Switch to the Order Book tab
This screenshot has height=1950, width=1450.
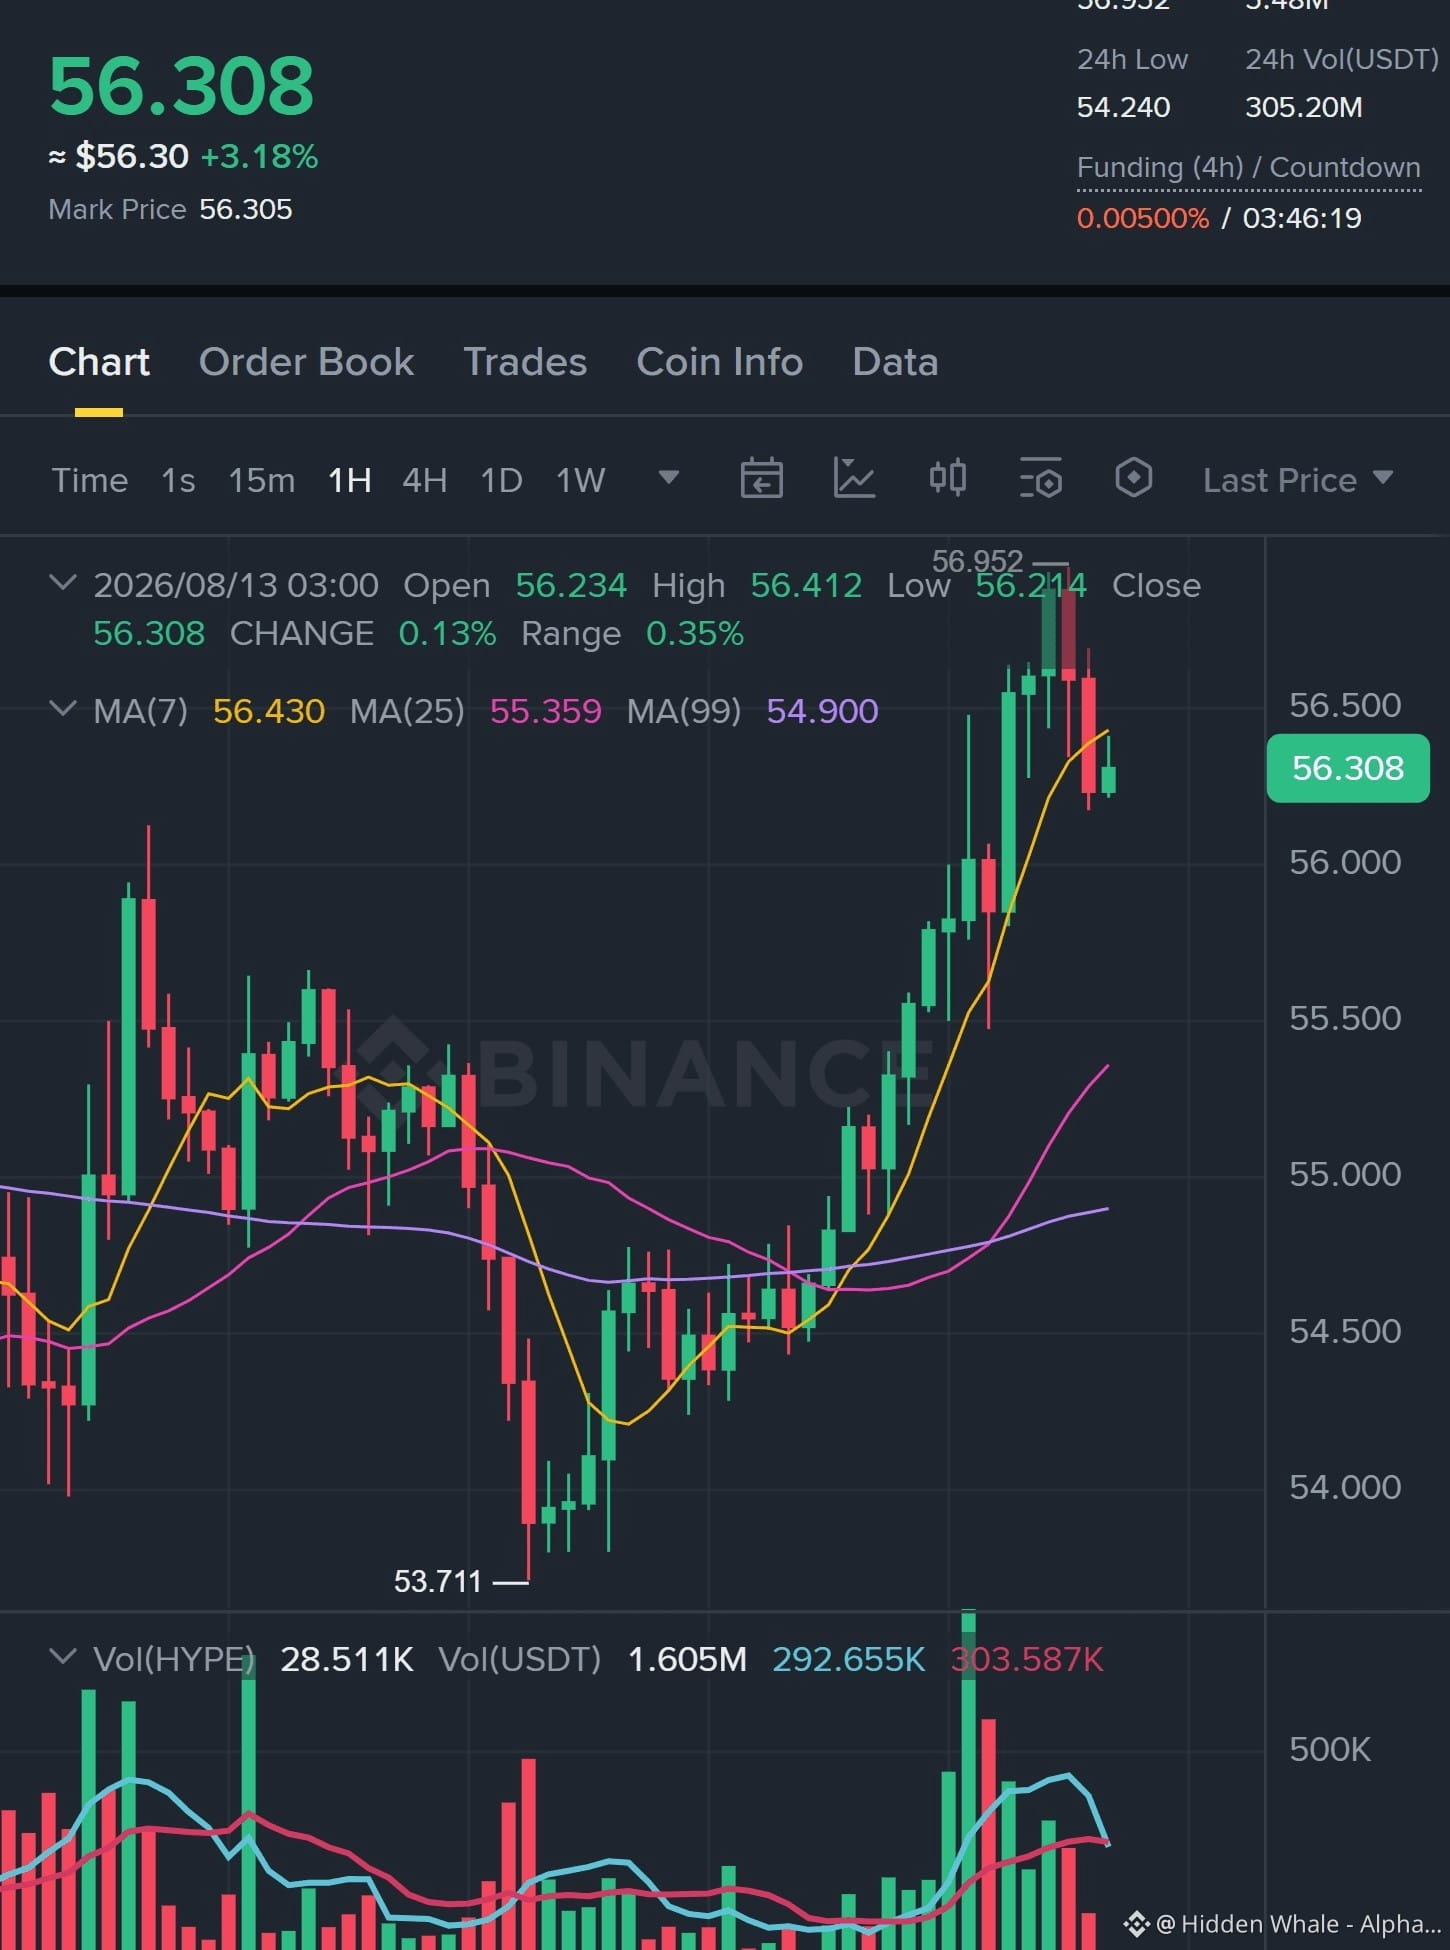tap(306, 362)
